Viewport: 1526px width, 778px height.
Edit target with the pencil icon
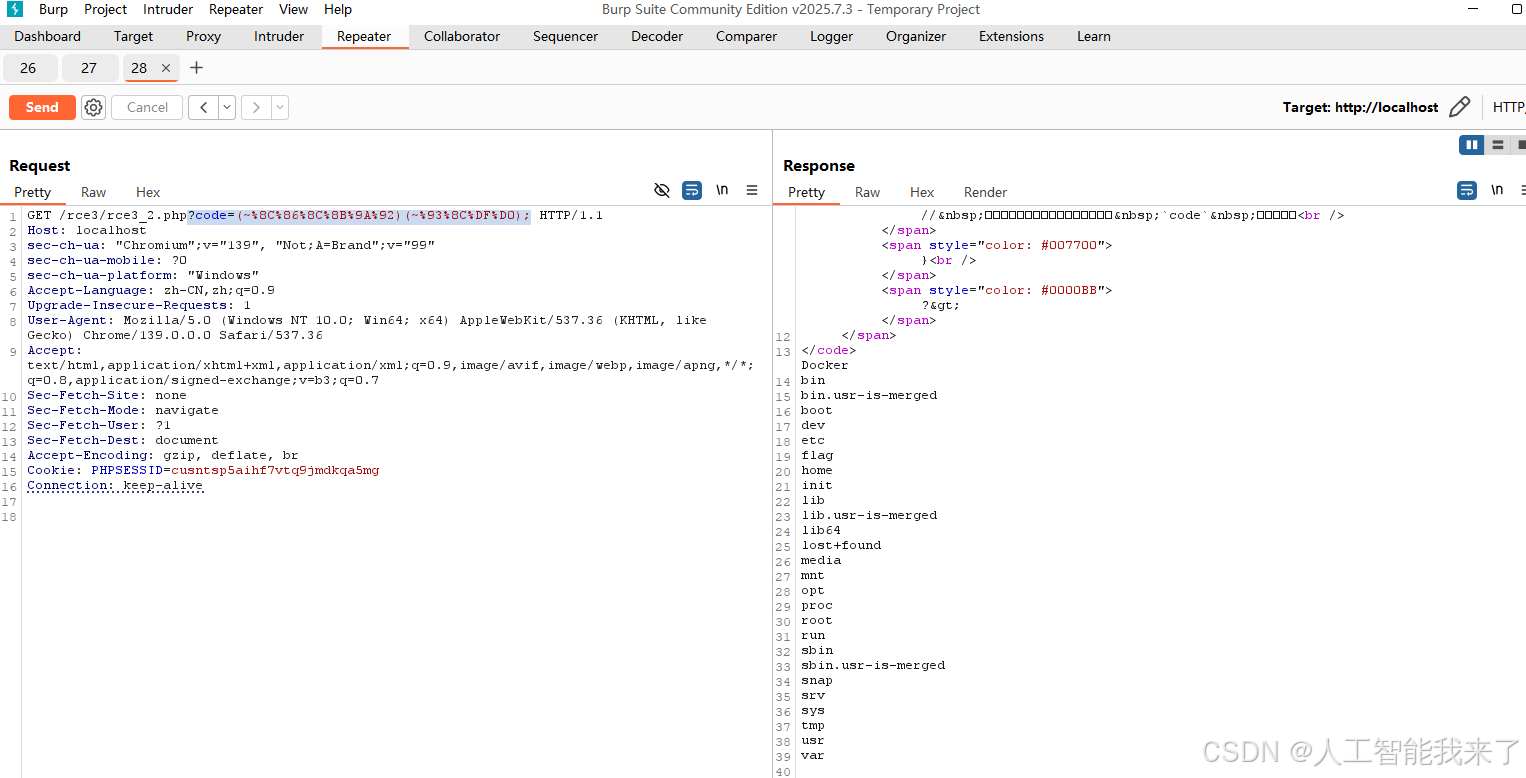1460,107
